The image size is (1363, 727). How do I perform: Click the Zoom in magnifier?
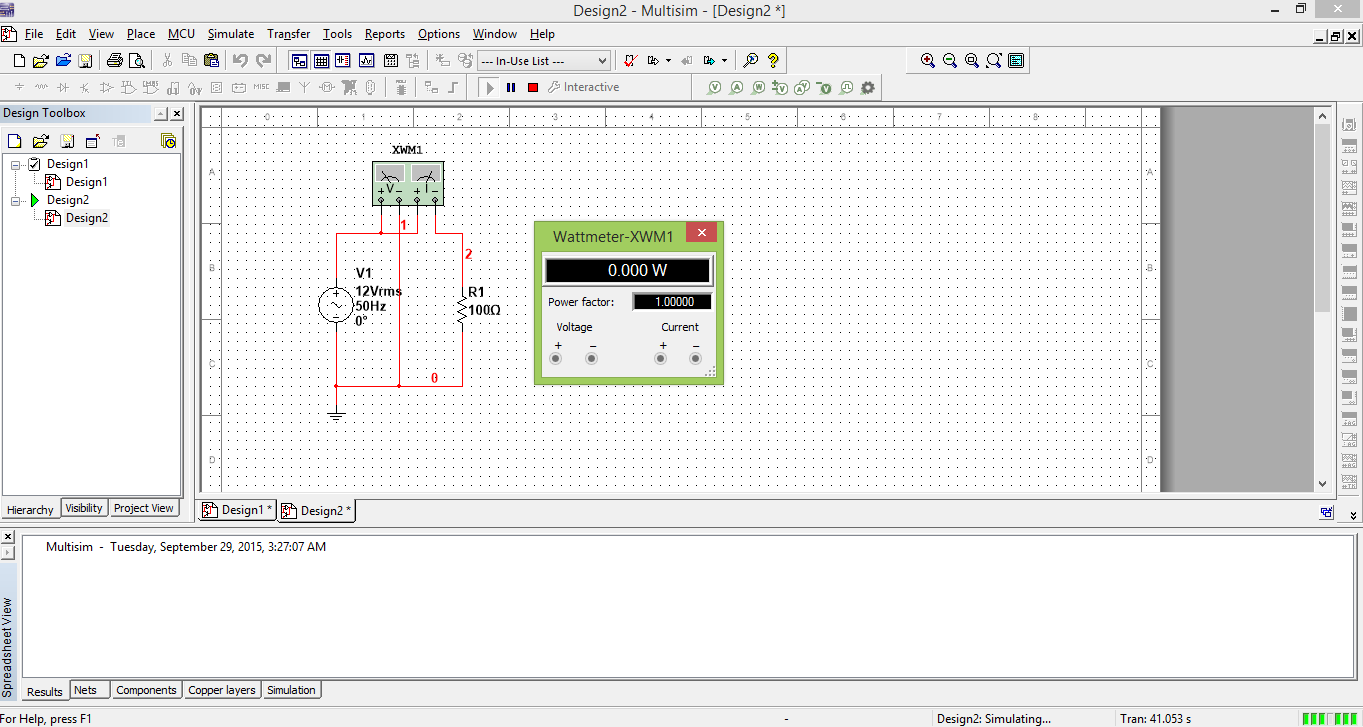pyautogui.click(x=928, y=61)
